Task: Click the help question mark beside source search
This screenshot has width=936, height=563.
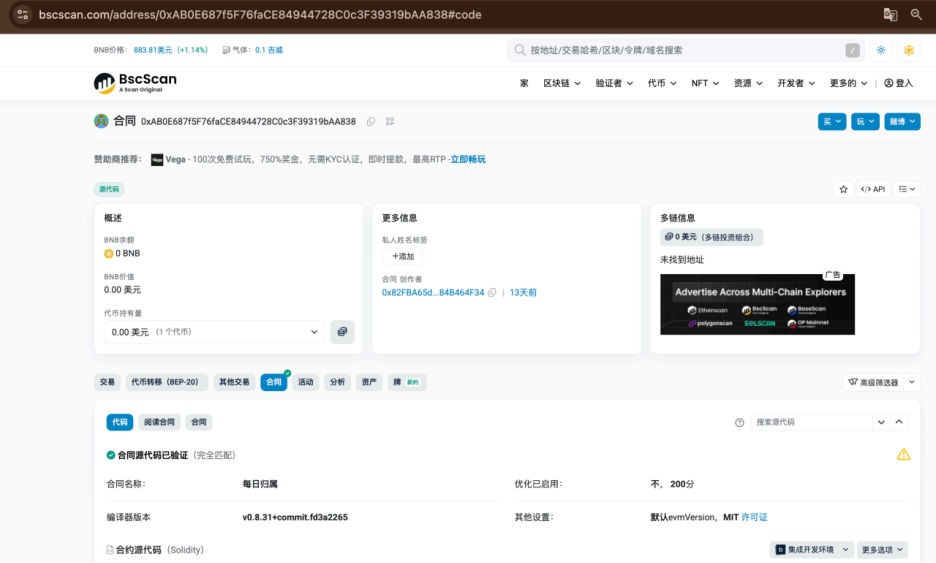Action: (x=740, y=423)
